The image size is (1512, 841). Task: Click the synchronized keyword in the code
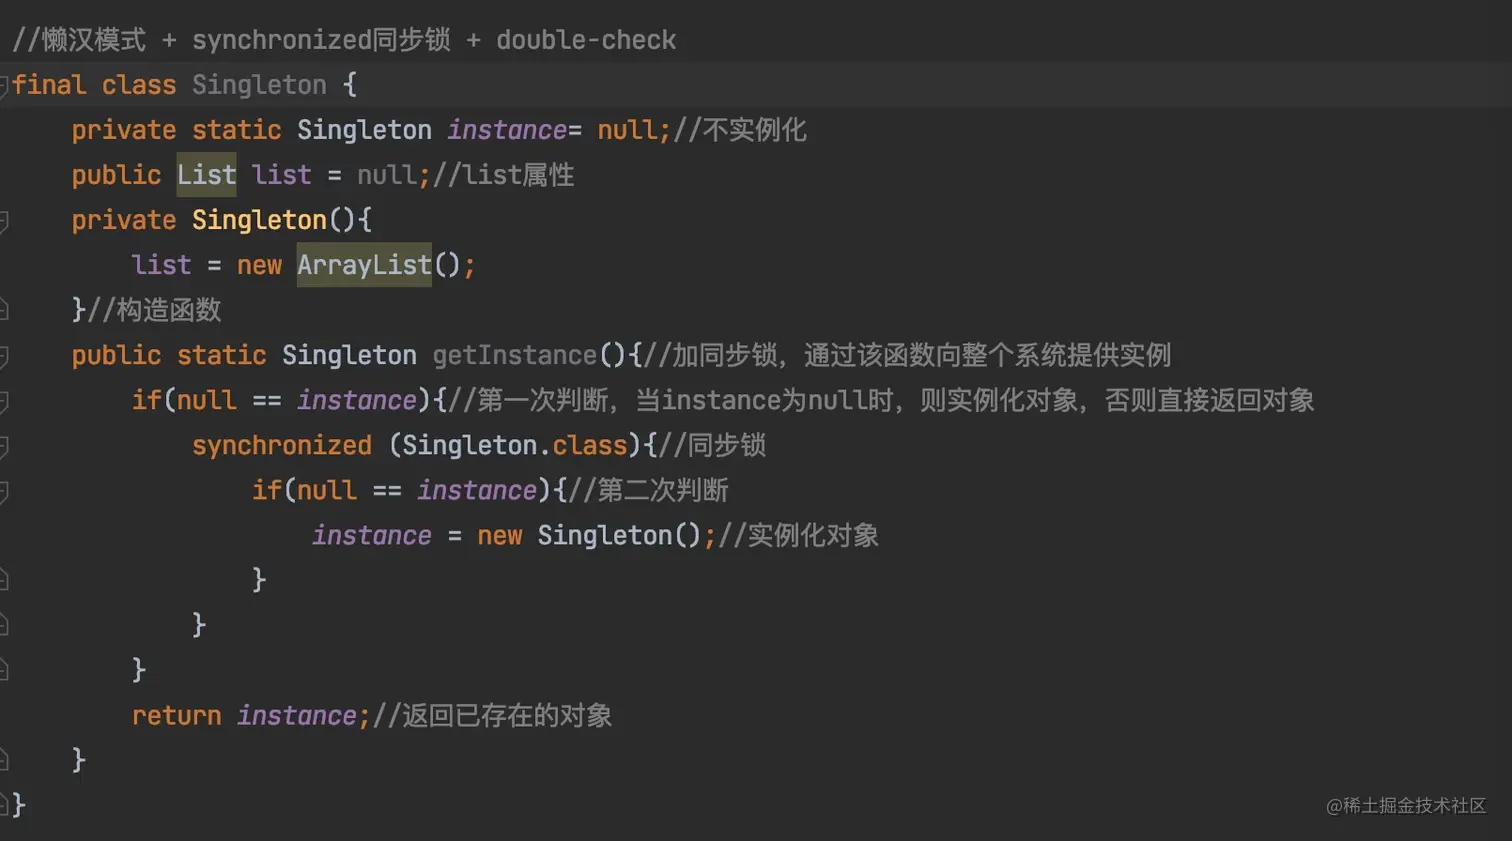pyautogui.click(x=281, y=445)
